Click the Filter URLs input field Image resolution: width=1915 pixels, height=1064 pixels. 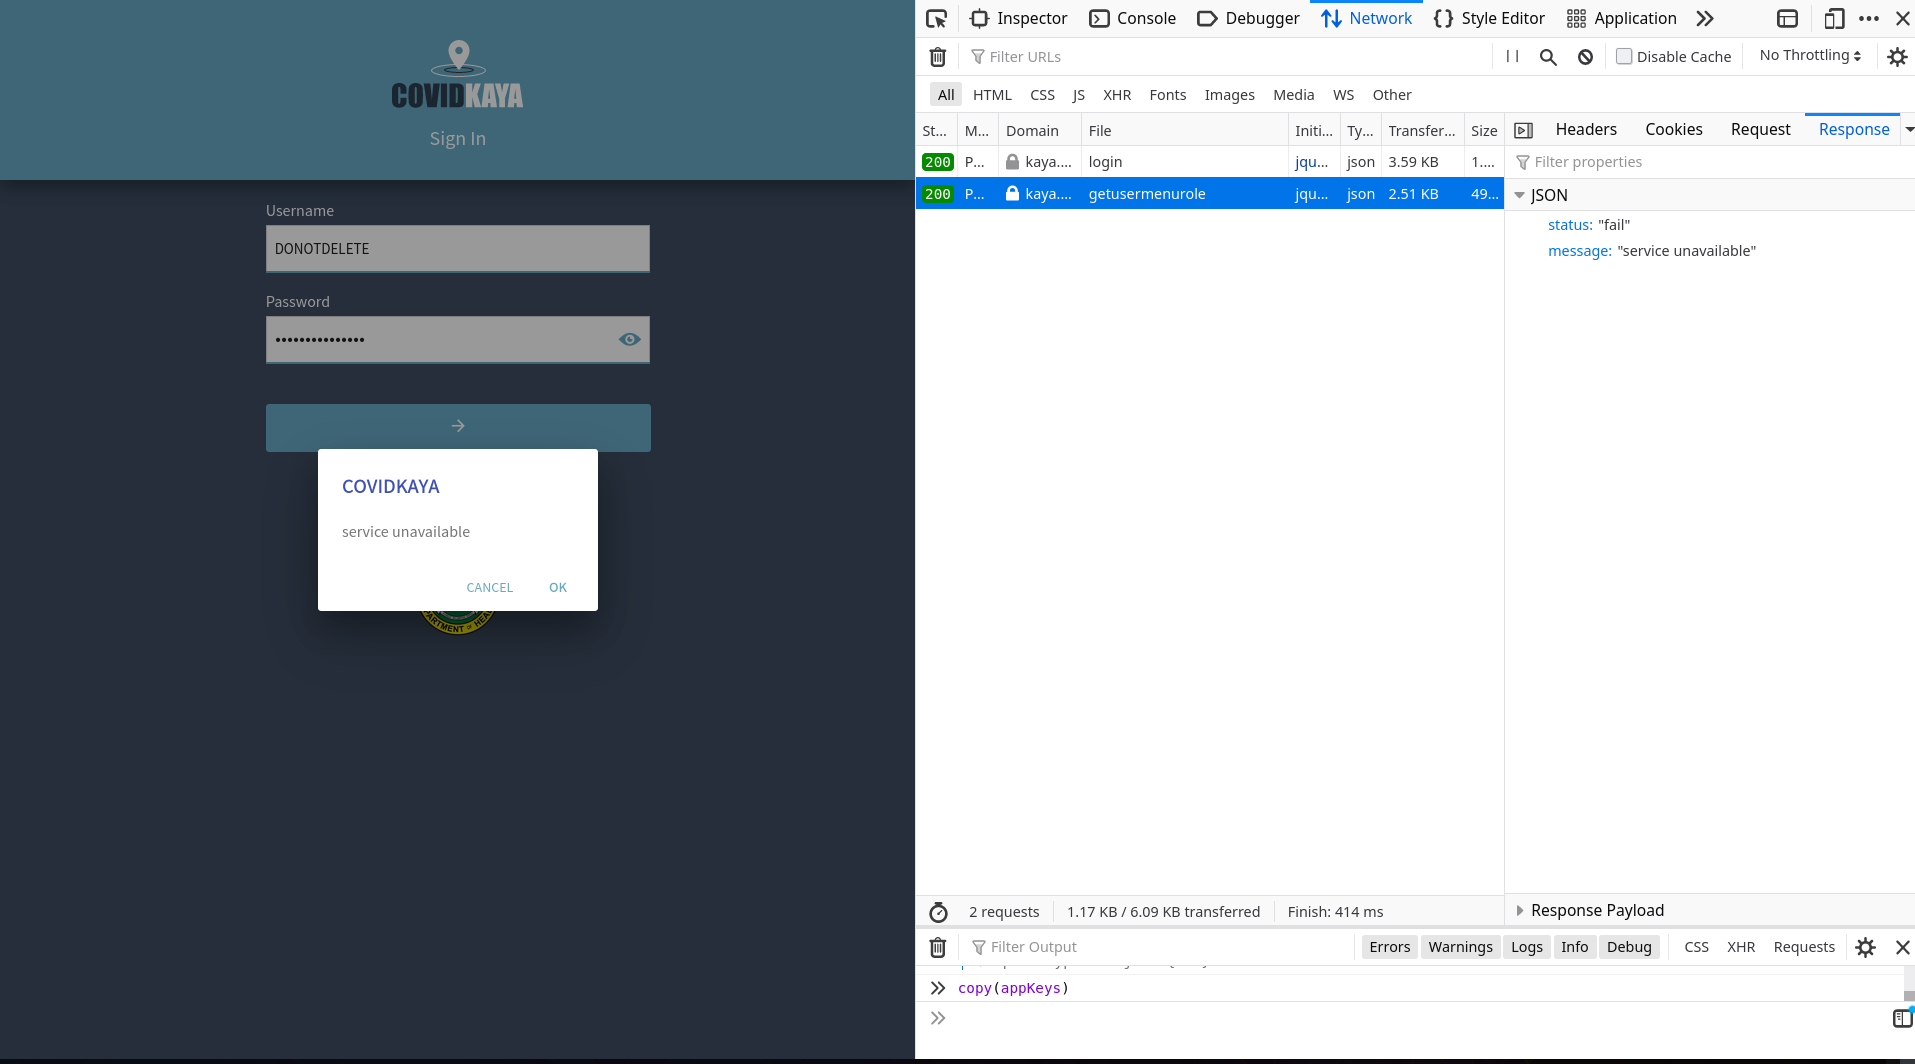1230,57
